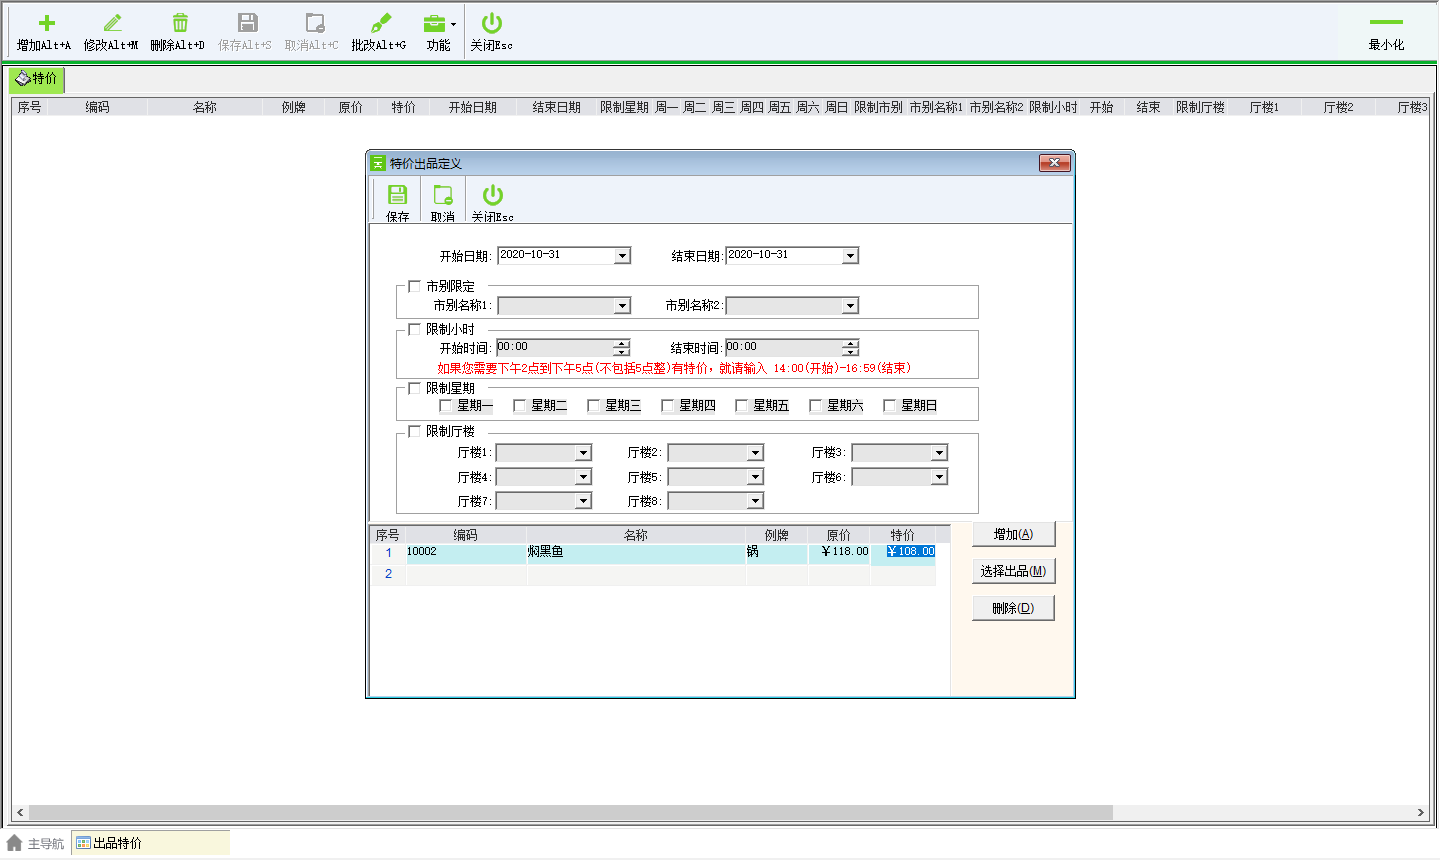Check the 星期日 checkbox
This screenshot has width=1440, height=860.
point(890,405)
